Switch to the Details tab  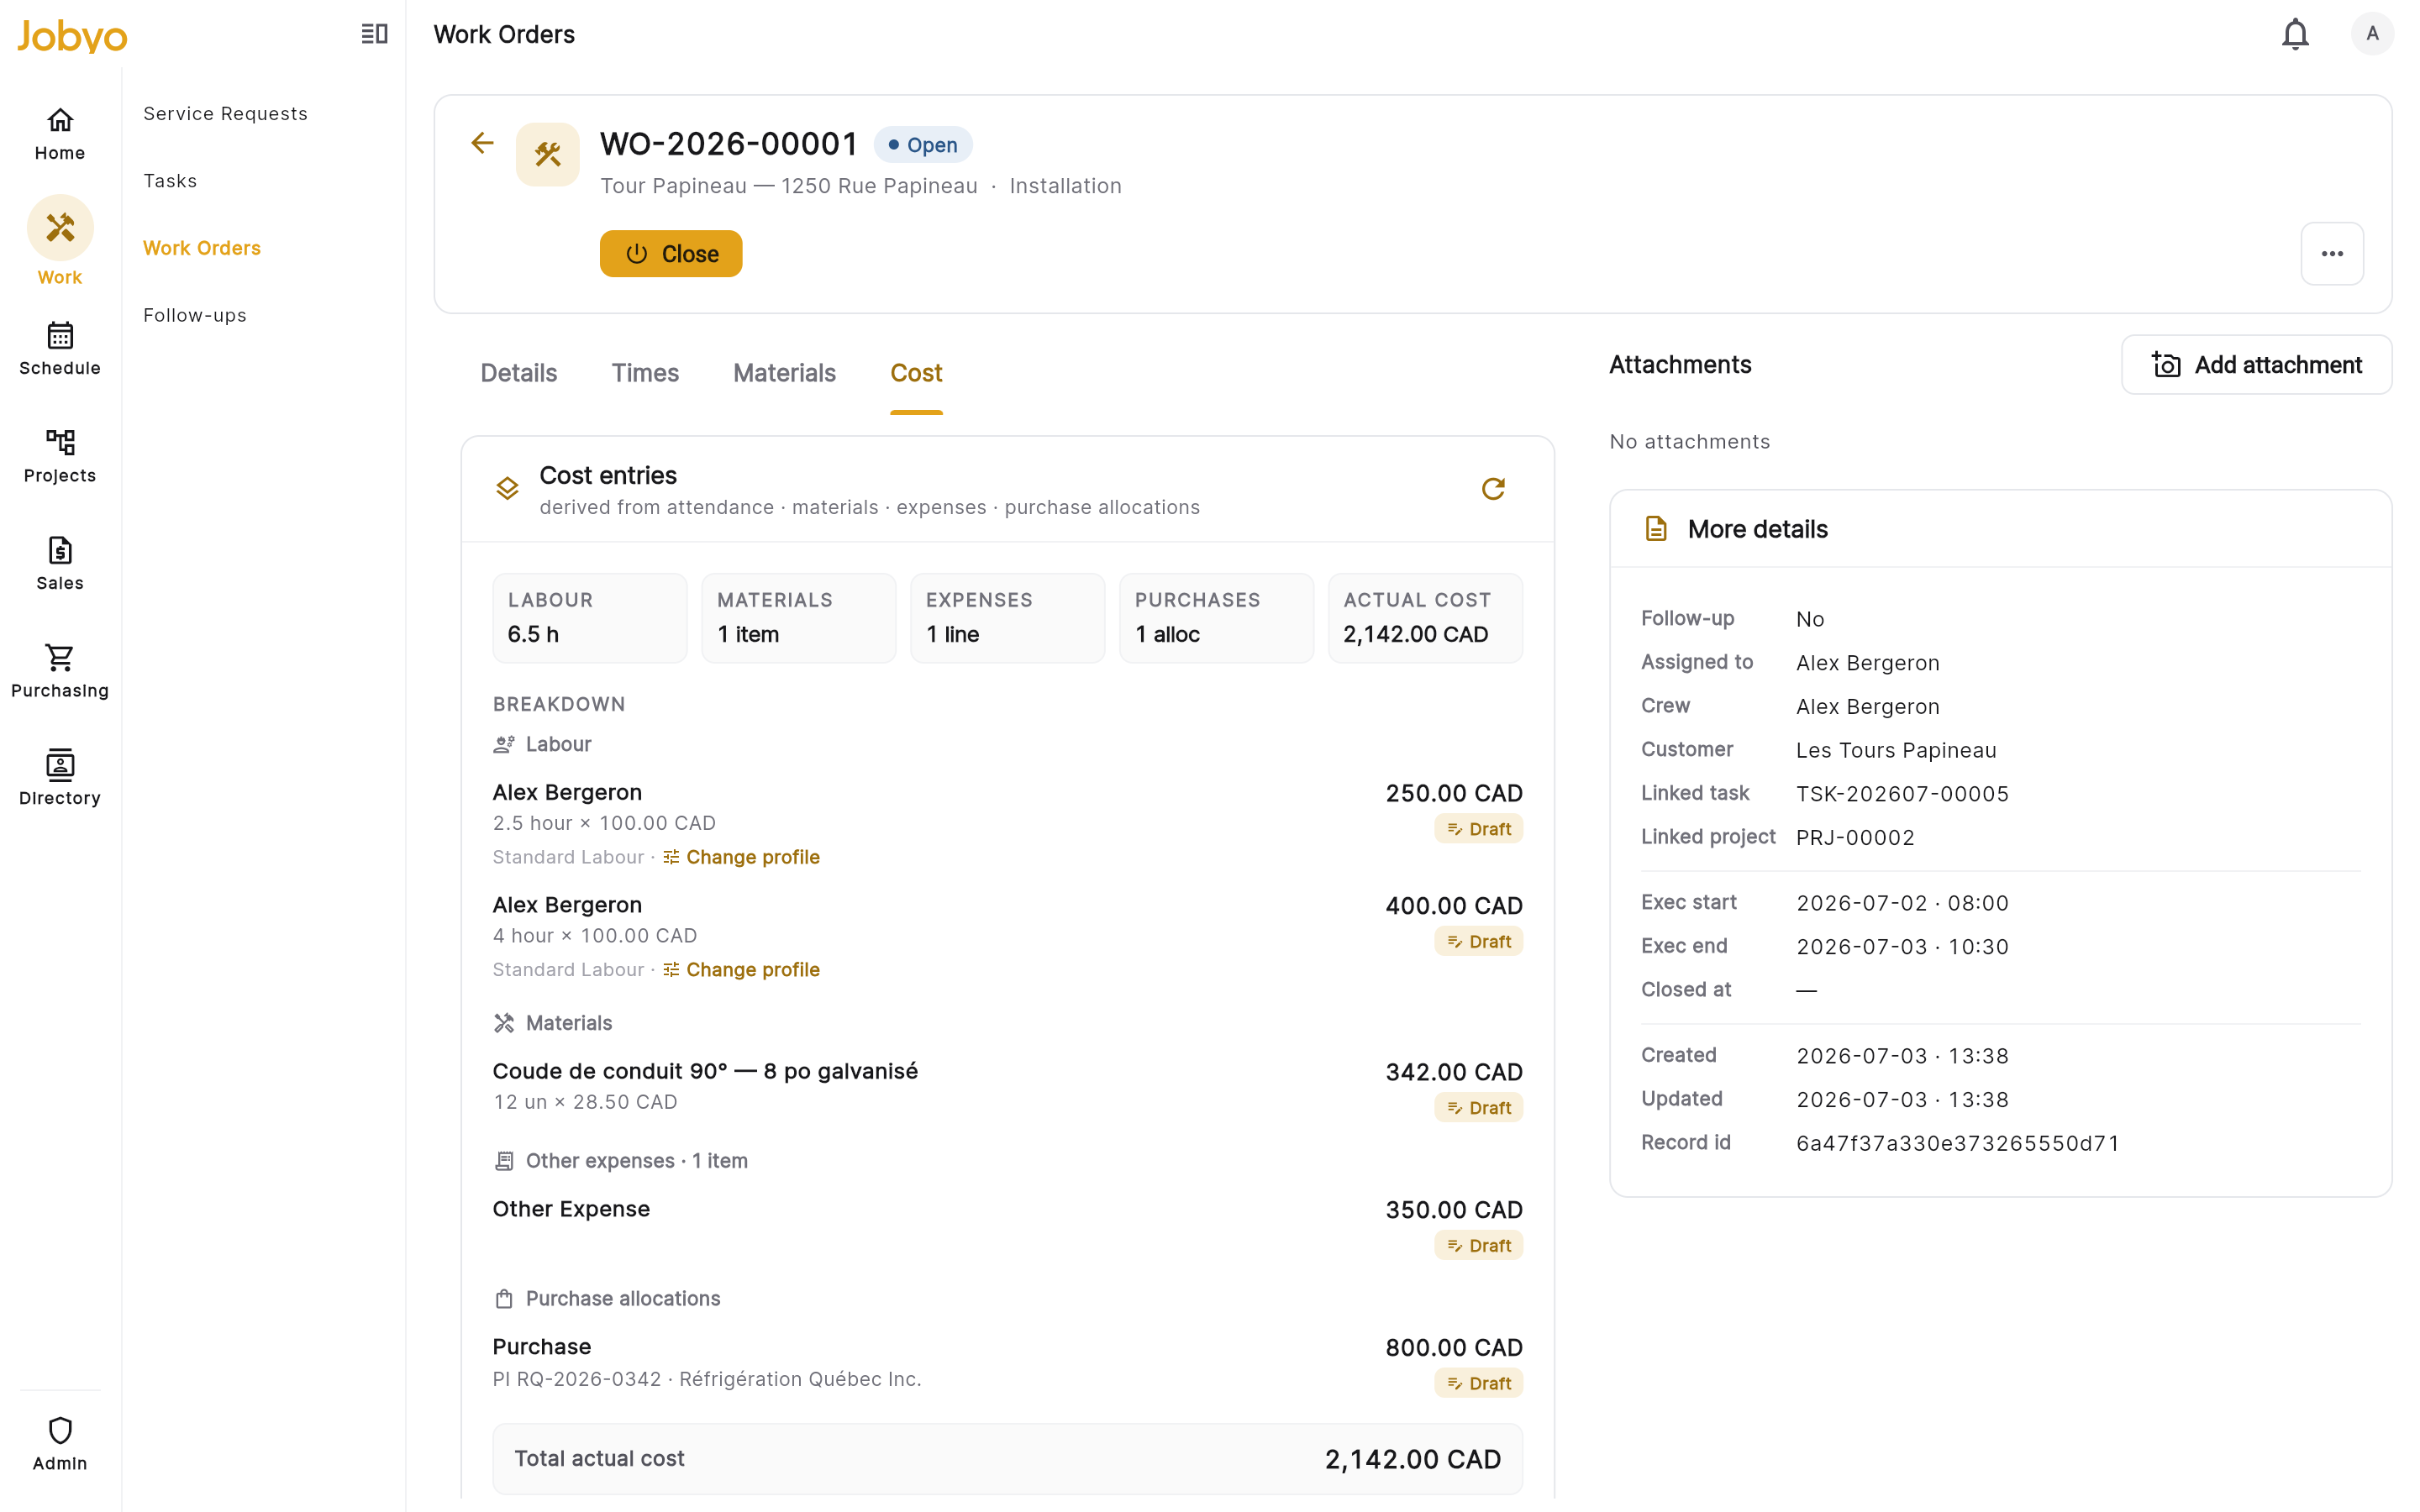pos(519,373)
